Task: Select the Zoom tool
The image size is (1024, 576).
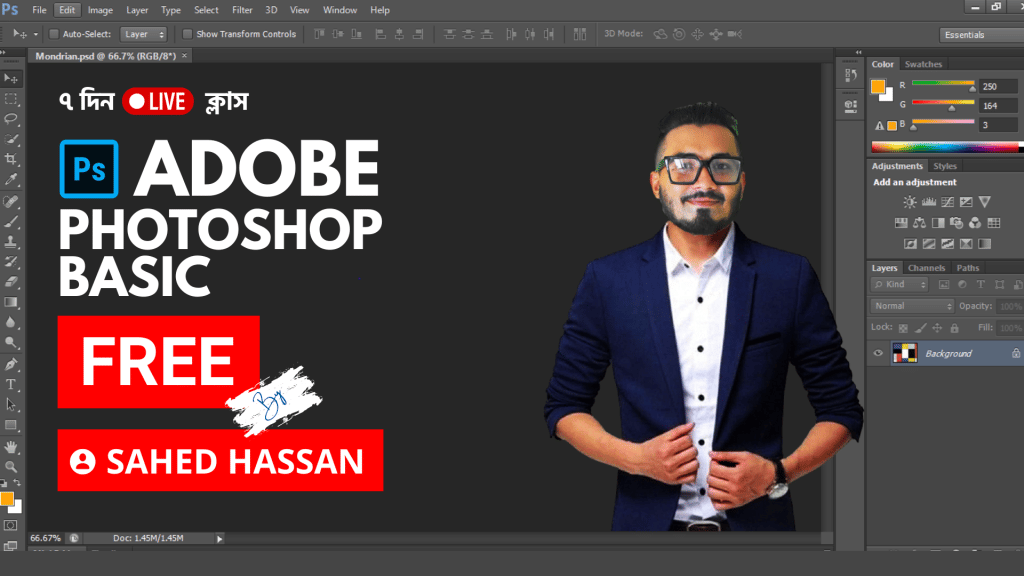Action: (11, 467)
